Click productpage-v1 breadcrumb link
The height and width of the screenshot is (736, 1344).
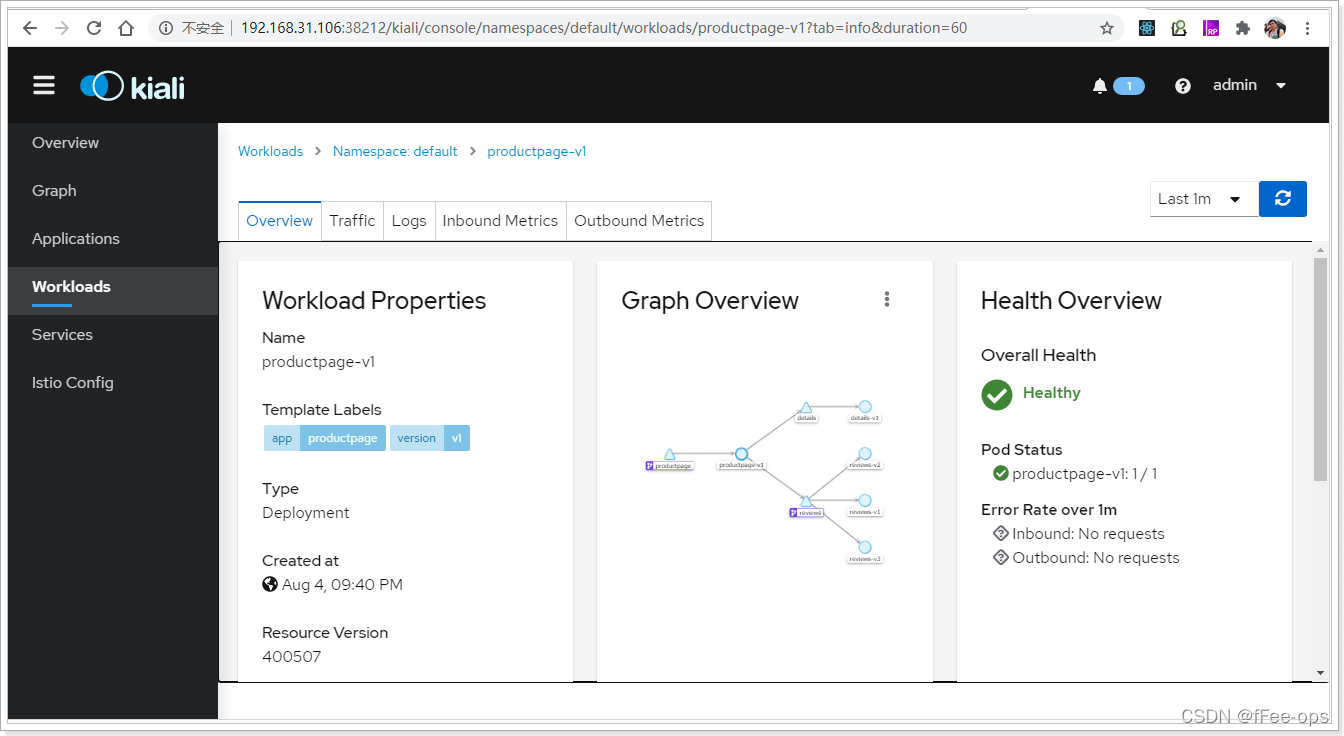click(x=537, y=152)
